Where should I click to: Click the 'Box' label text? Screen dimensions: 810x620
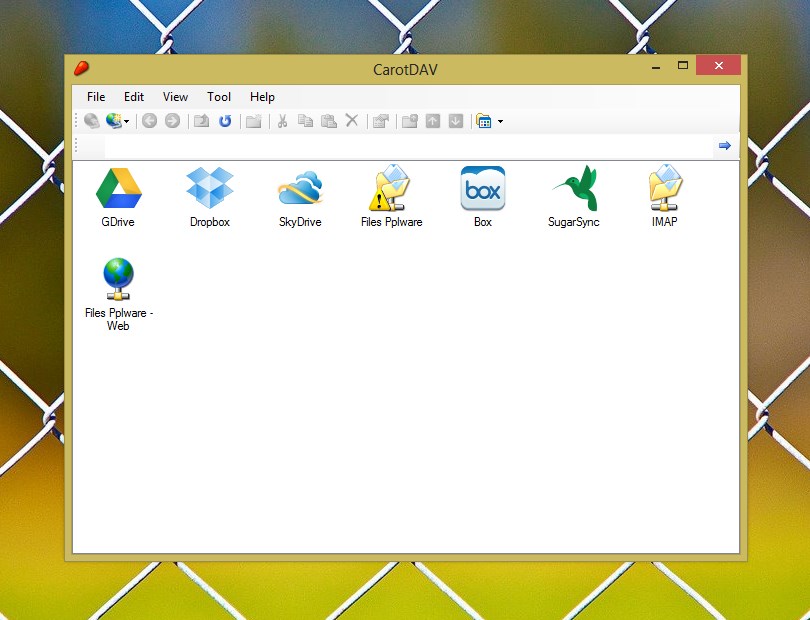[x=482, y=222]
